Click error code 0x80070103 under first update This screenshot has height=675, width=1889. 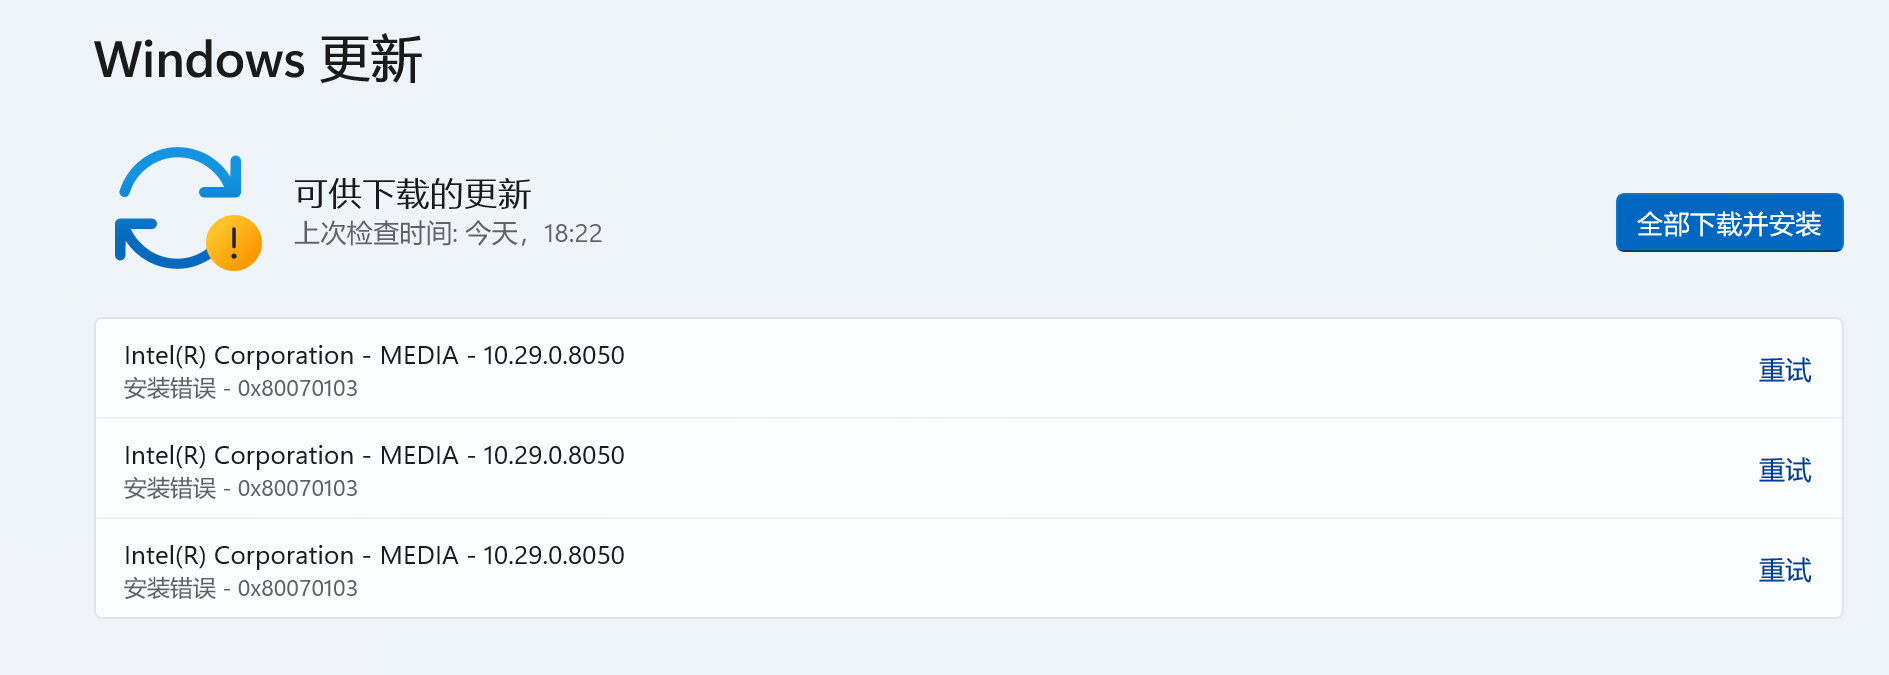pos(297,389)
